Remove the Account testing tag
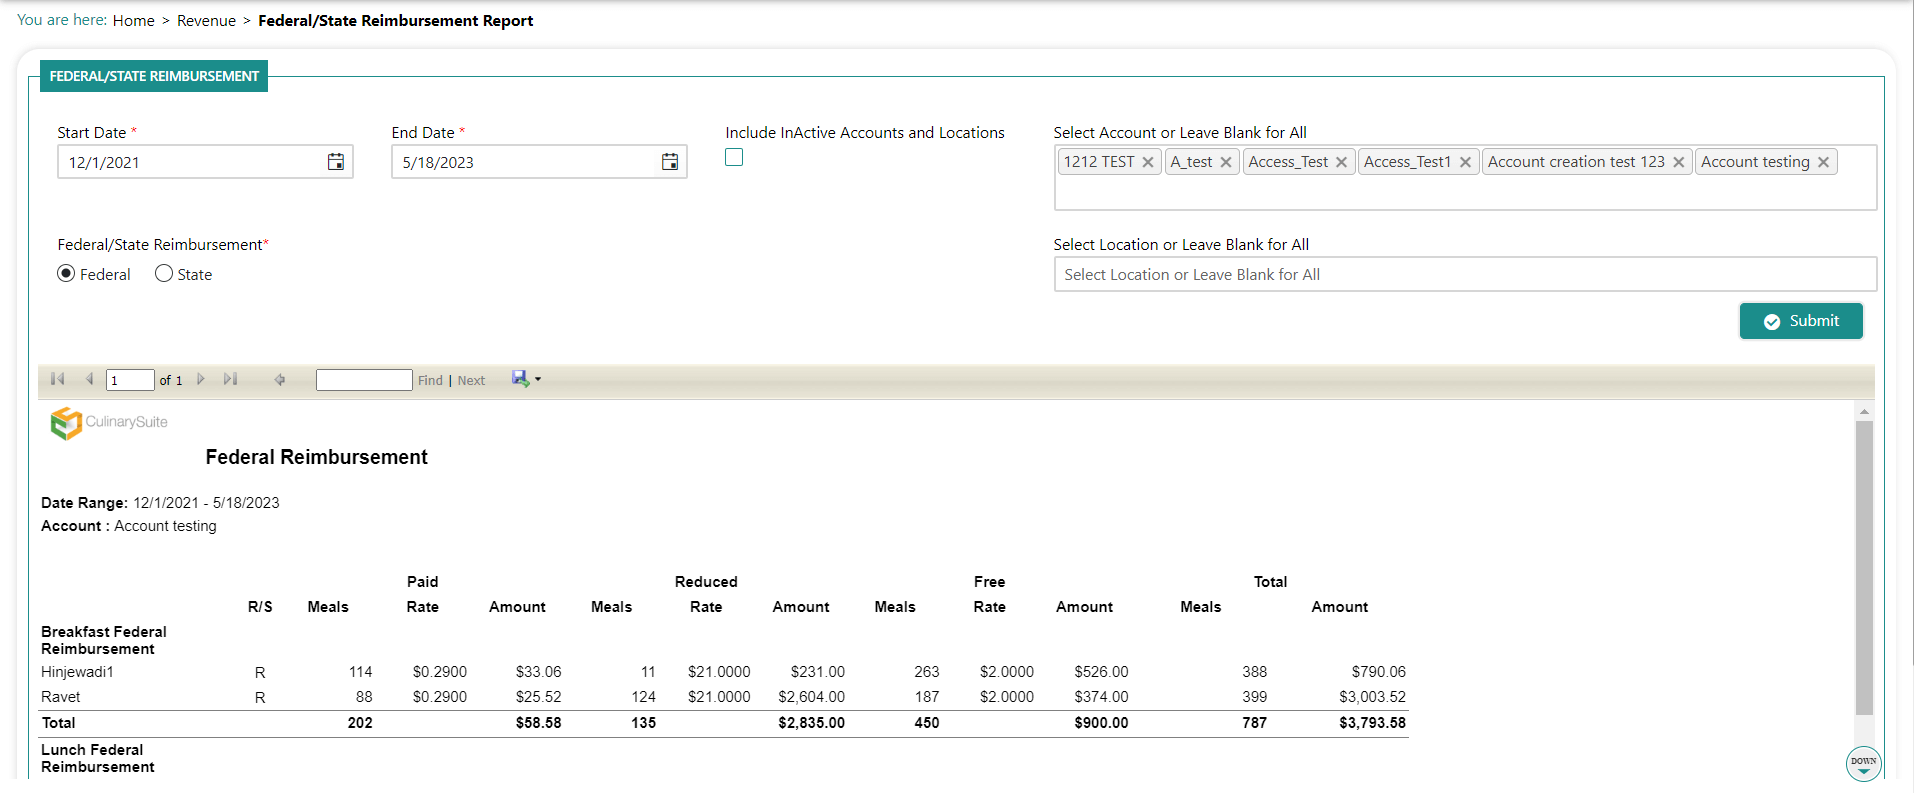The height and width of the screenshot is (793, 1914). point(1823,162)
